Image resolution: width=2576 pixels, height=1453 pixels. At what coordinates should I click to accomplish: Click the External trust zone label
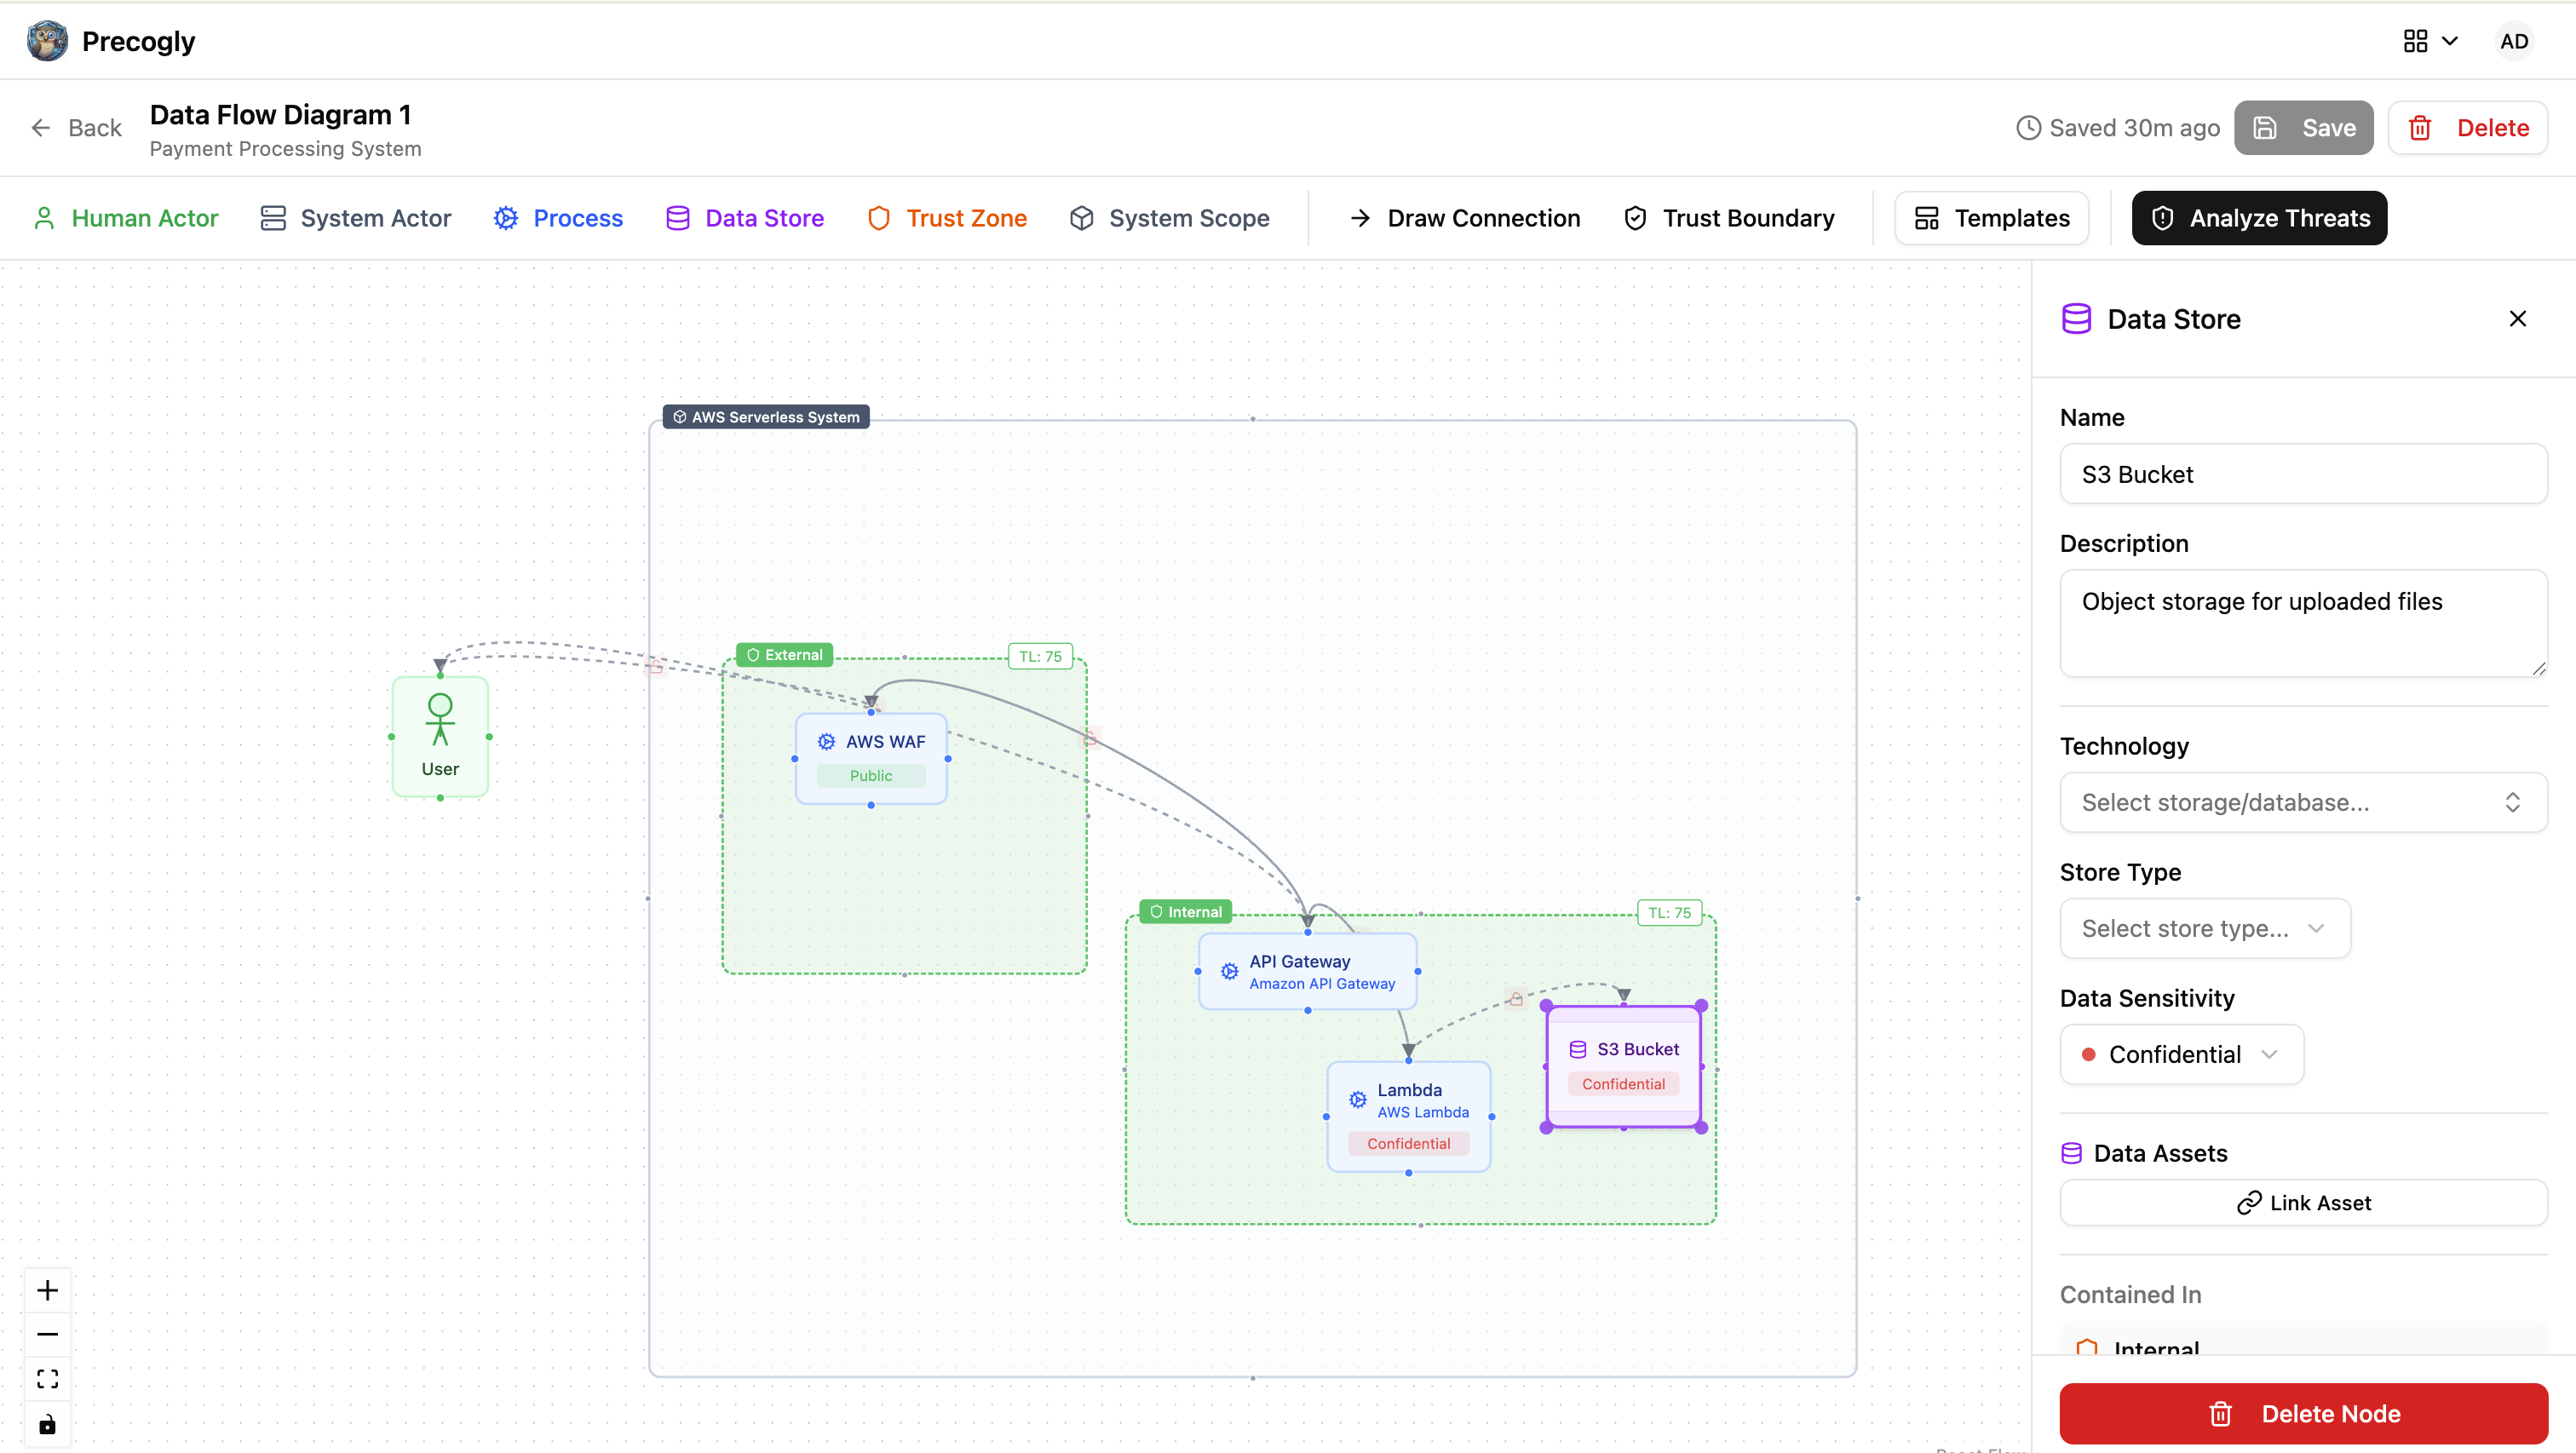[785, 655]
